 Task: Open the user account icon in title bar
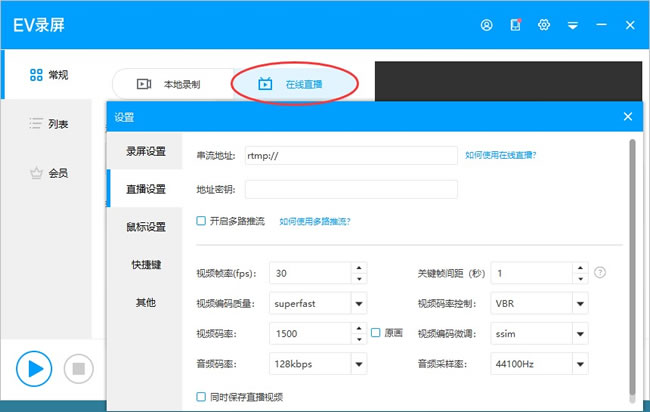[x=486, y=25]
